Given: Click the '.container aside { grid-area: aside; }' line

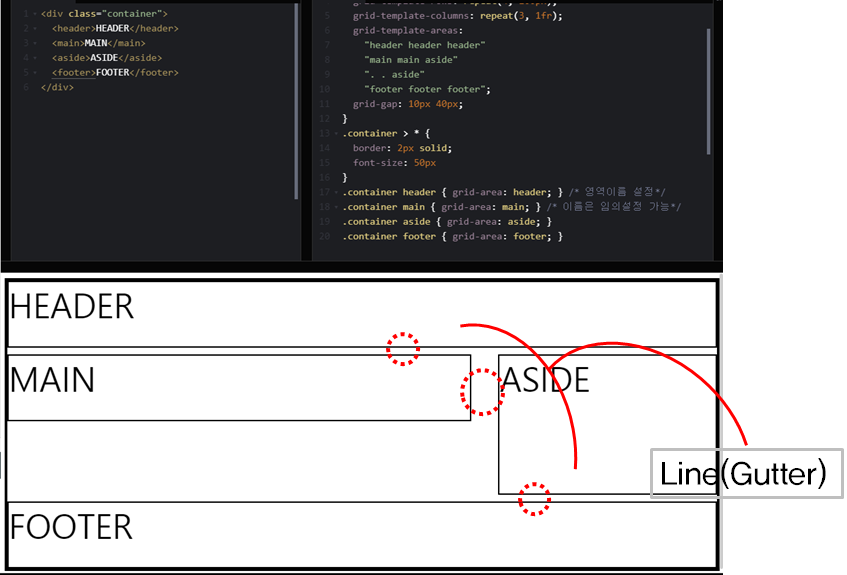Looking at the screenshot, I should (447, 222).
